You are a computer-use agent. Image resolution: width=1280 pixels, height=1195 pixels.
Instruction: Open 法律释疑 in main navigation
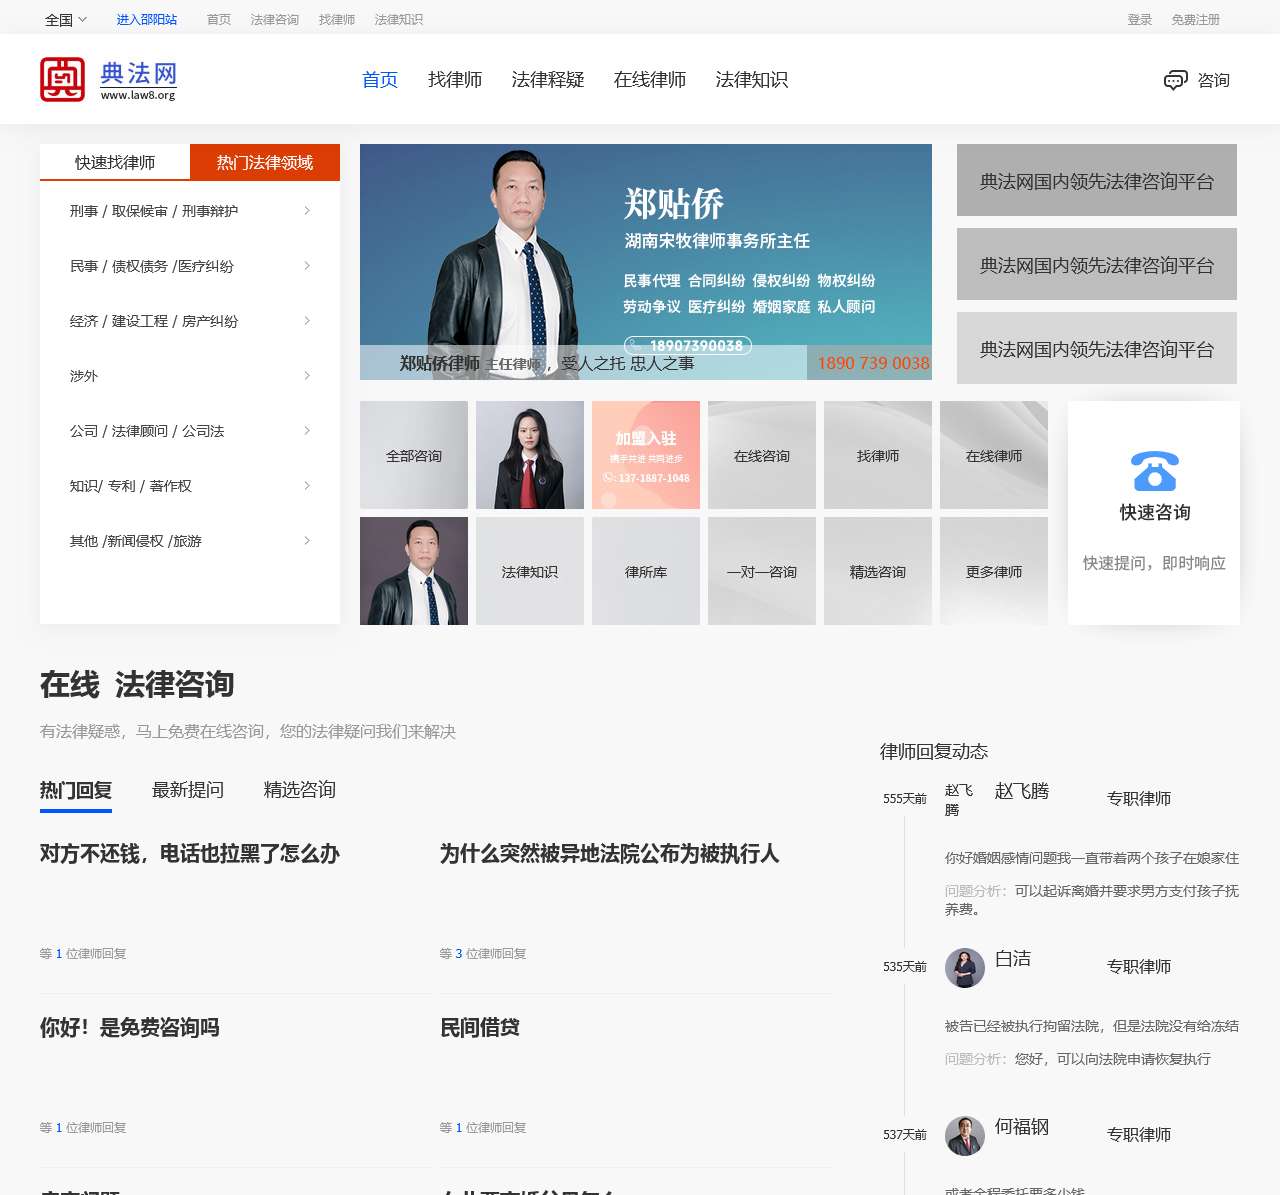[548, 80]
